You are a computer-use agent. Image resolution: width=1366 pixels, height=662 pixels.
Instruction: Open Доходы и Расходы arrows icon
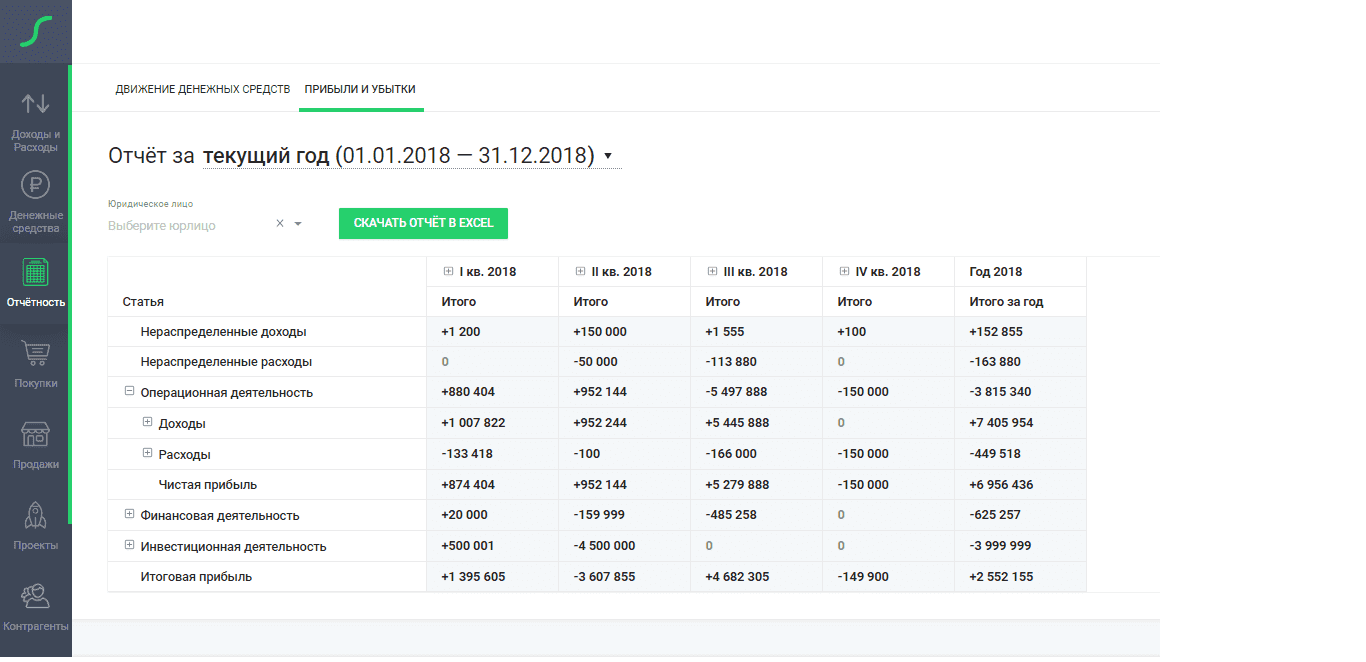coord(35,103)
